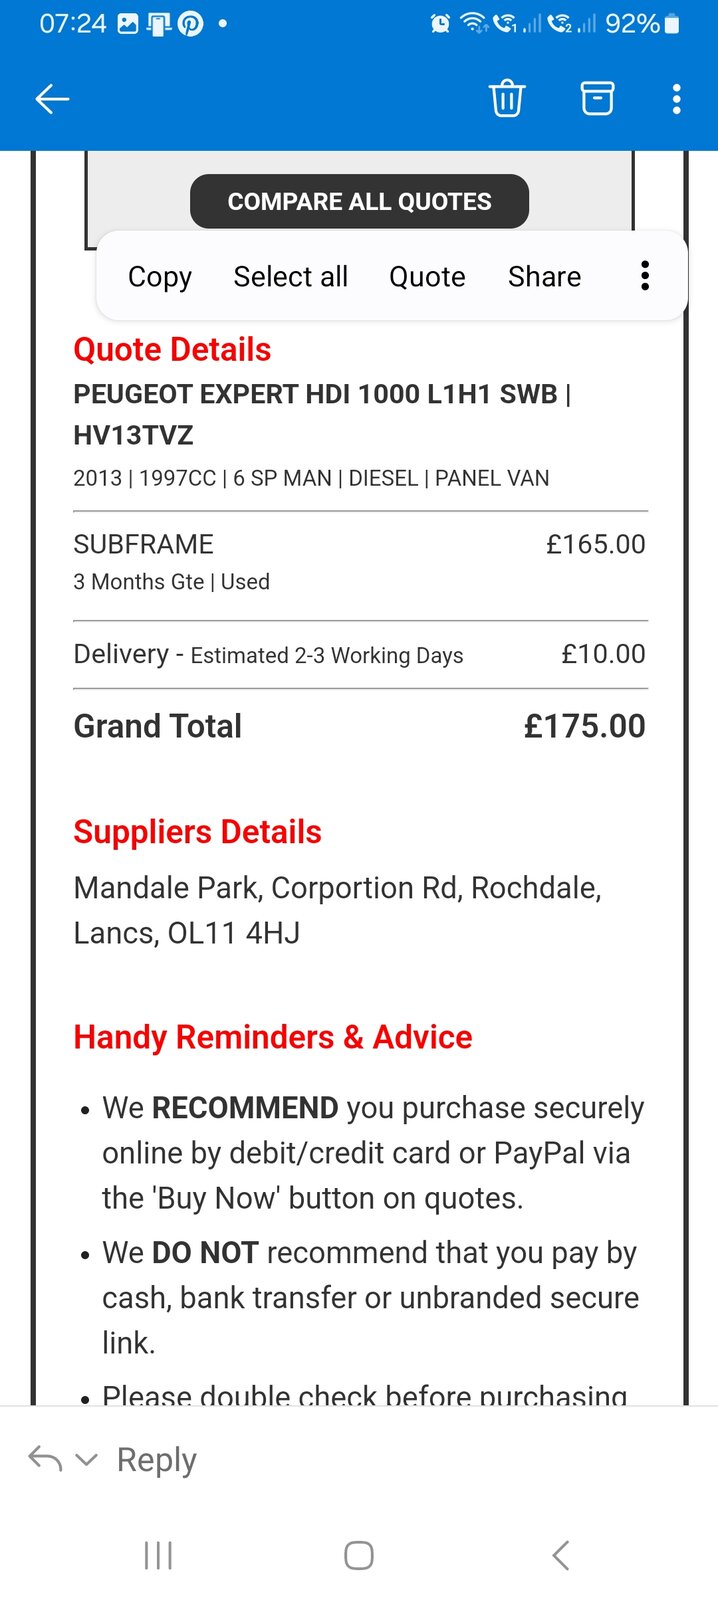Choose Copy from selection menu
The width and height of the screenshot is (718, 1600).
tap(160, 277)
